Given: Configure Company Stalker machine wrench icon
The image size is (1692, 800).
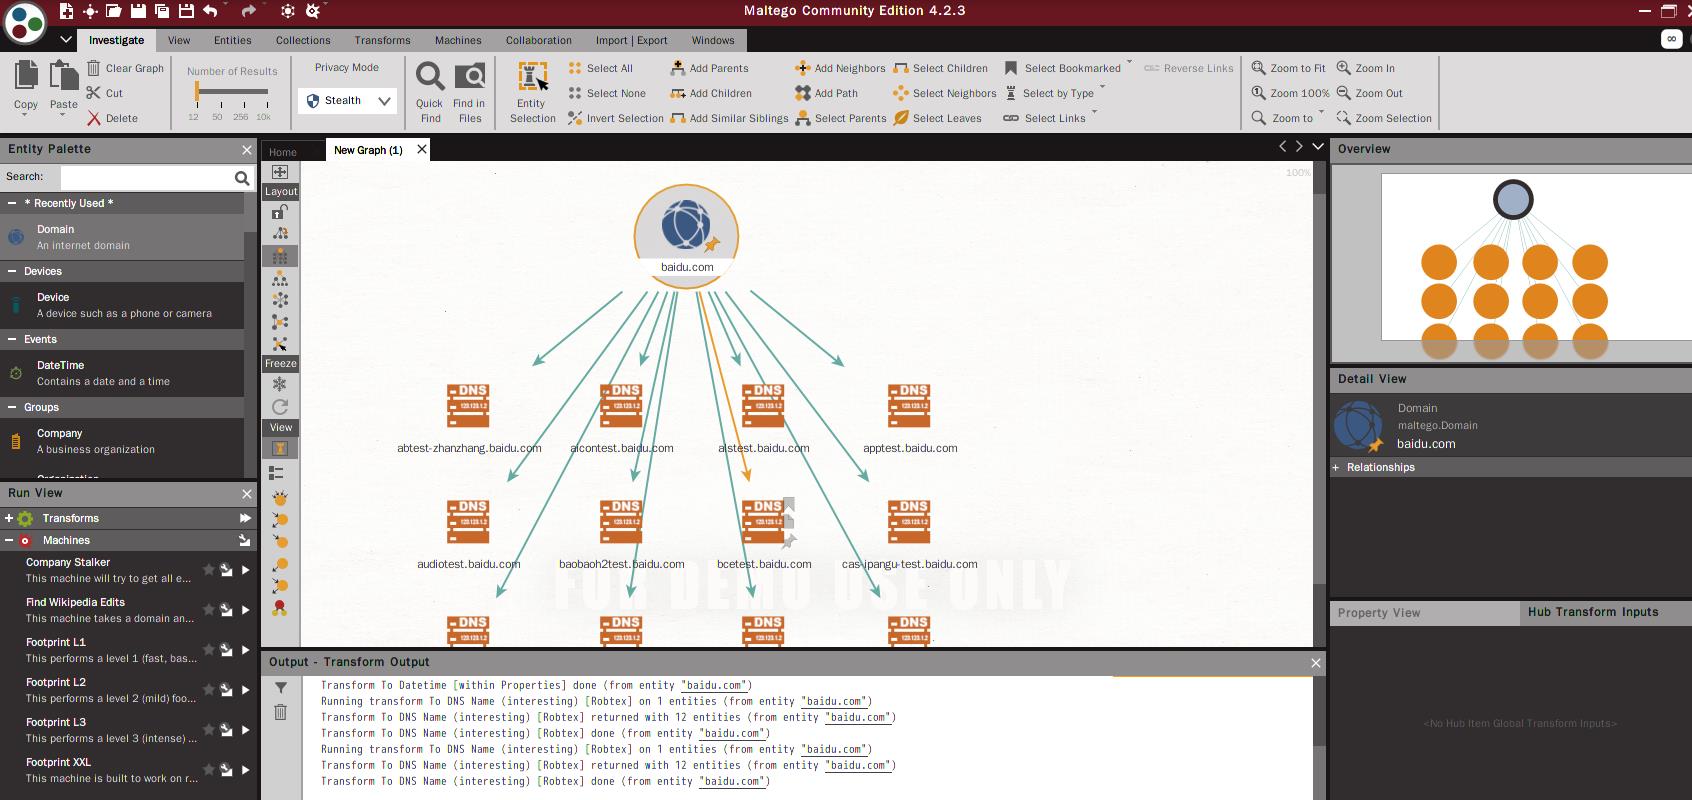Looking at the screenshot, I should click(x=227, y=570).
